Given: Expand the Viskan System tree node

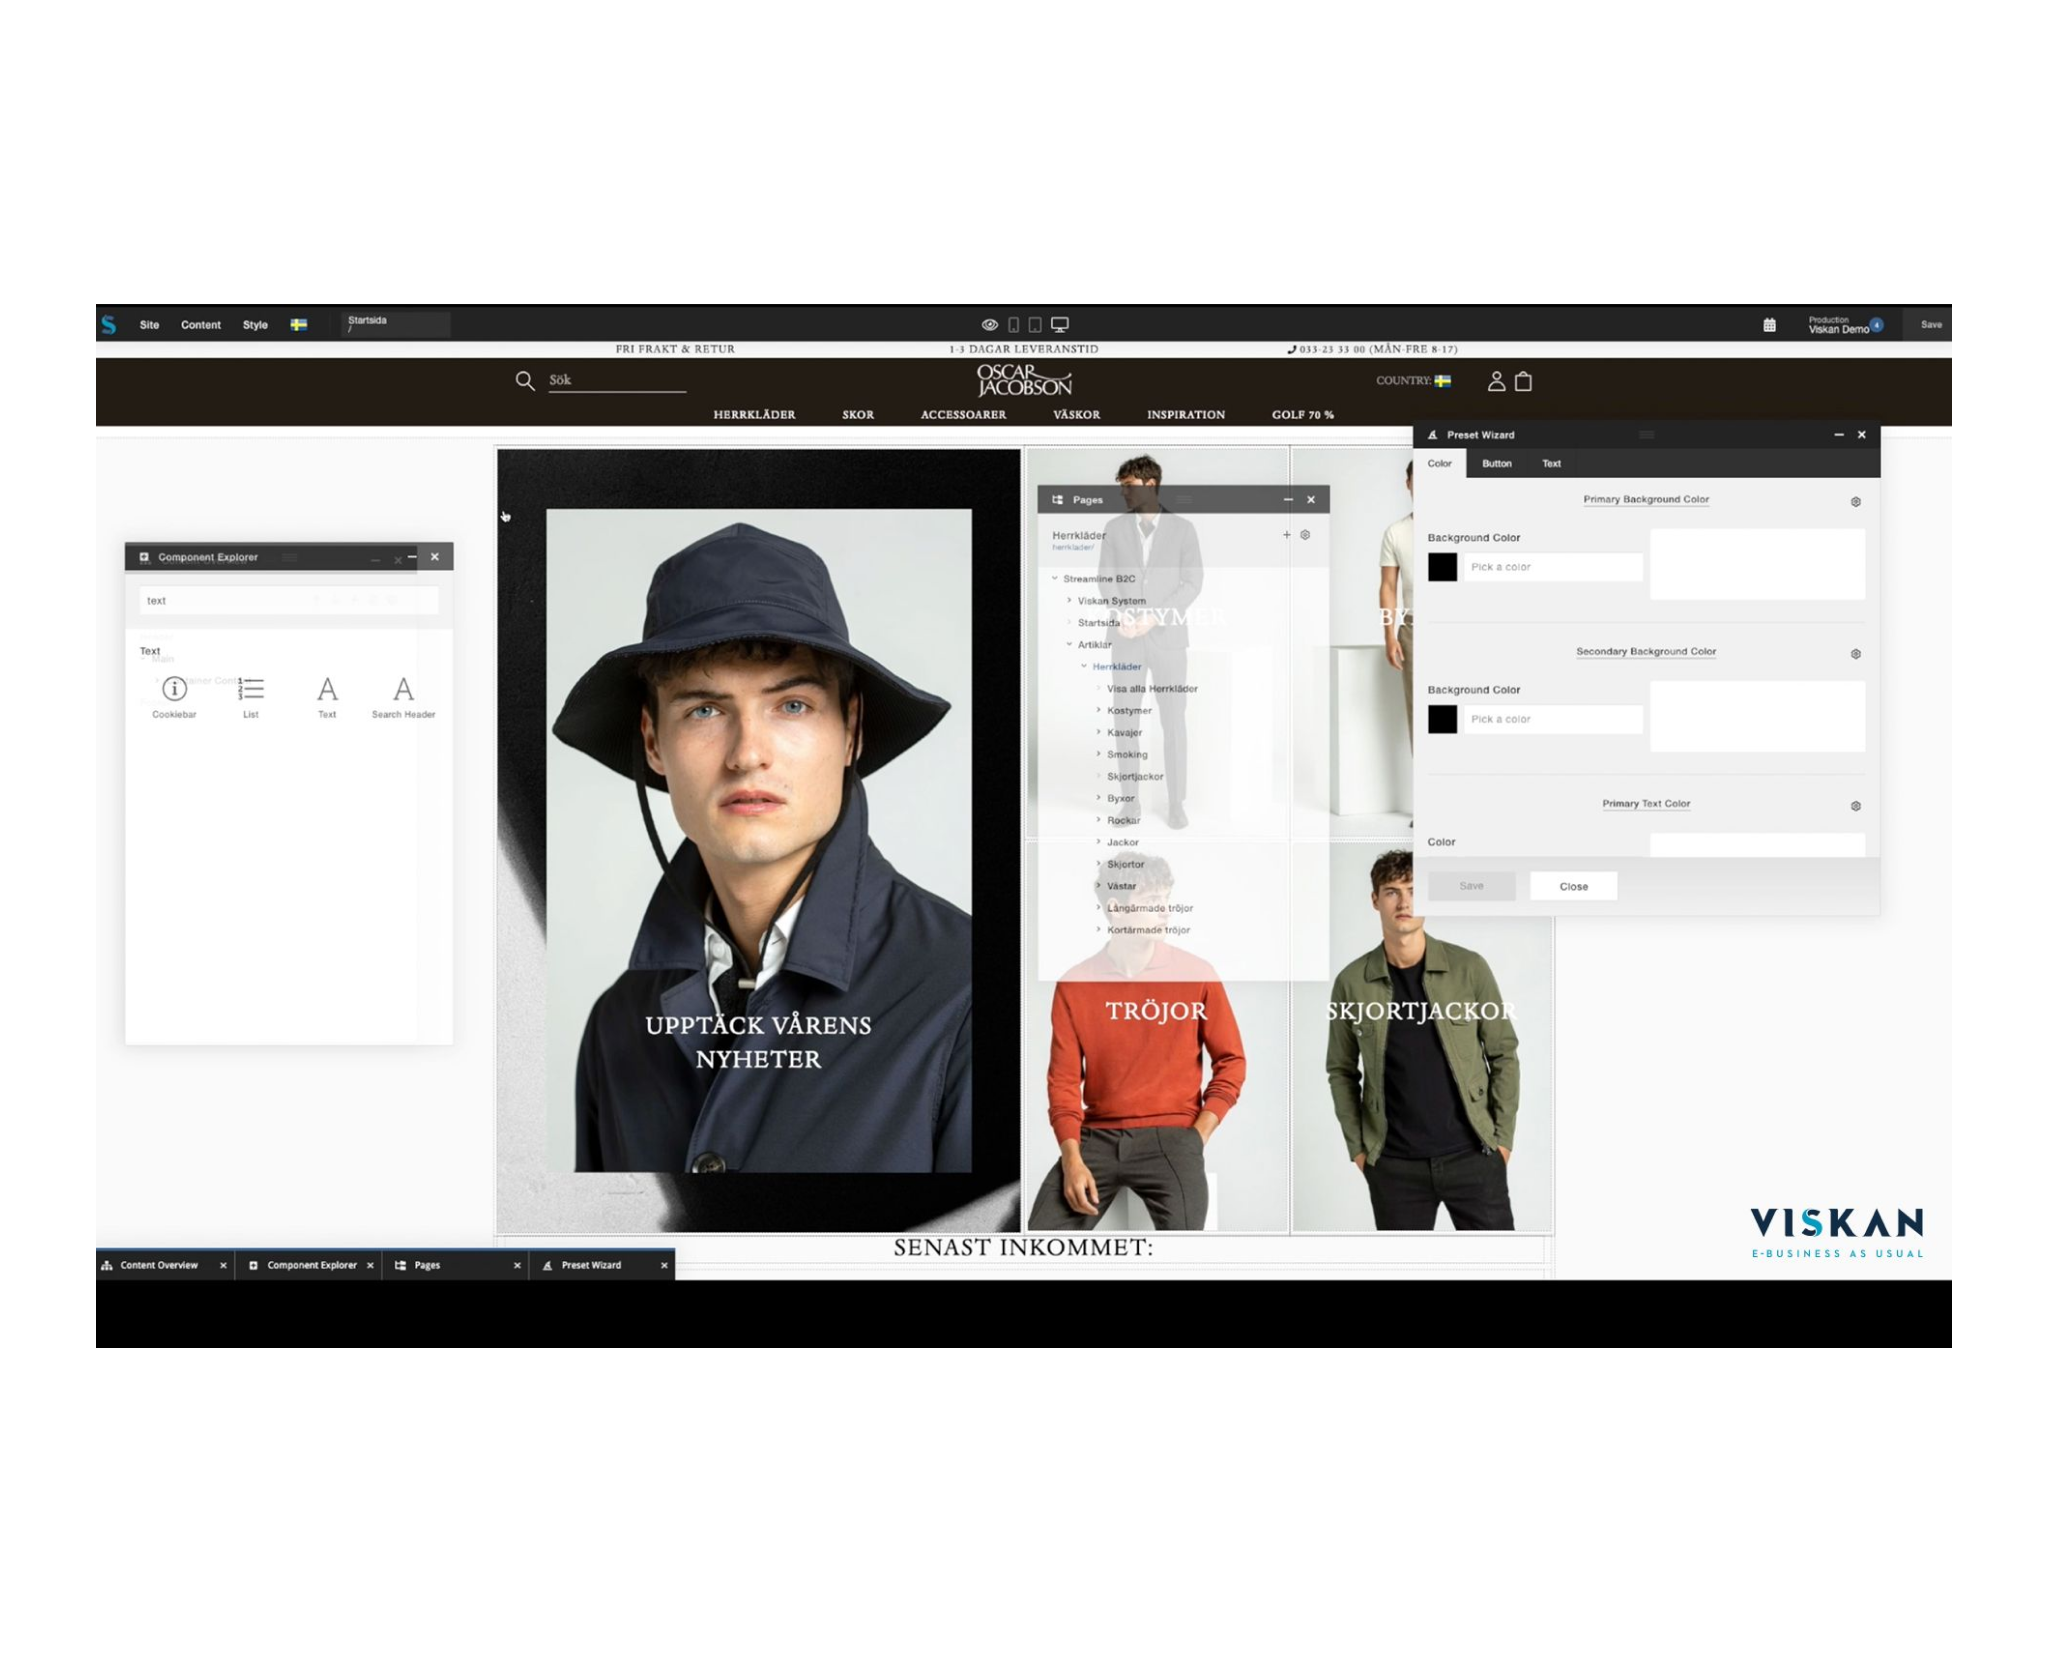Looking at the screenshot, I should pyautogui.click(x=1069, y=601).
